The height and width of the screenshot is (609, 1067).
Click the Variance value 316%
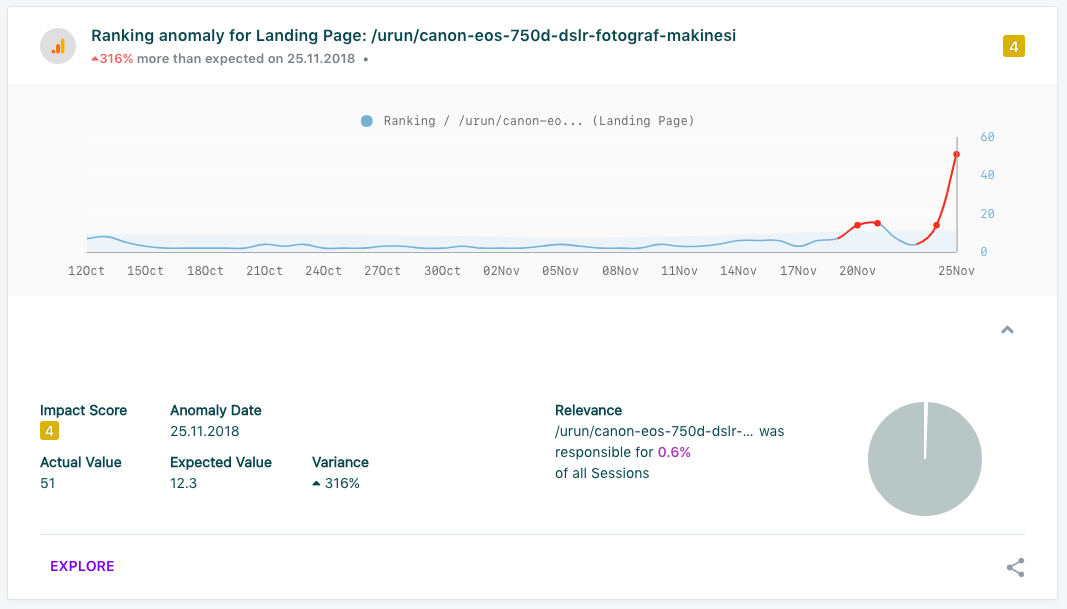coord(336,483)
